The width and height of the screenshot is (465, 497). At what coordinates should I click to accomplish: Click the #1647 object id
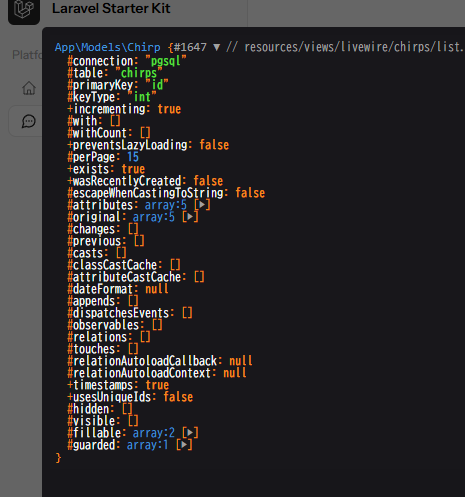pos(190,47)
